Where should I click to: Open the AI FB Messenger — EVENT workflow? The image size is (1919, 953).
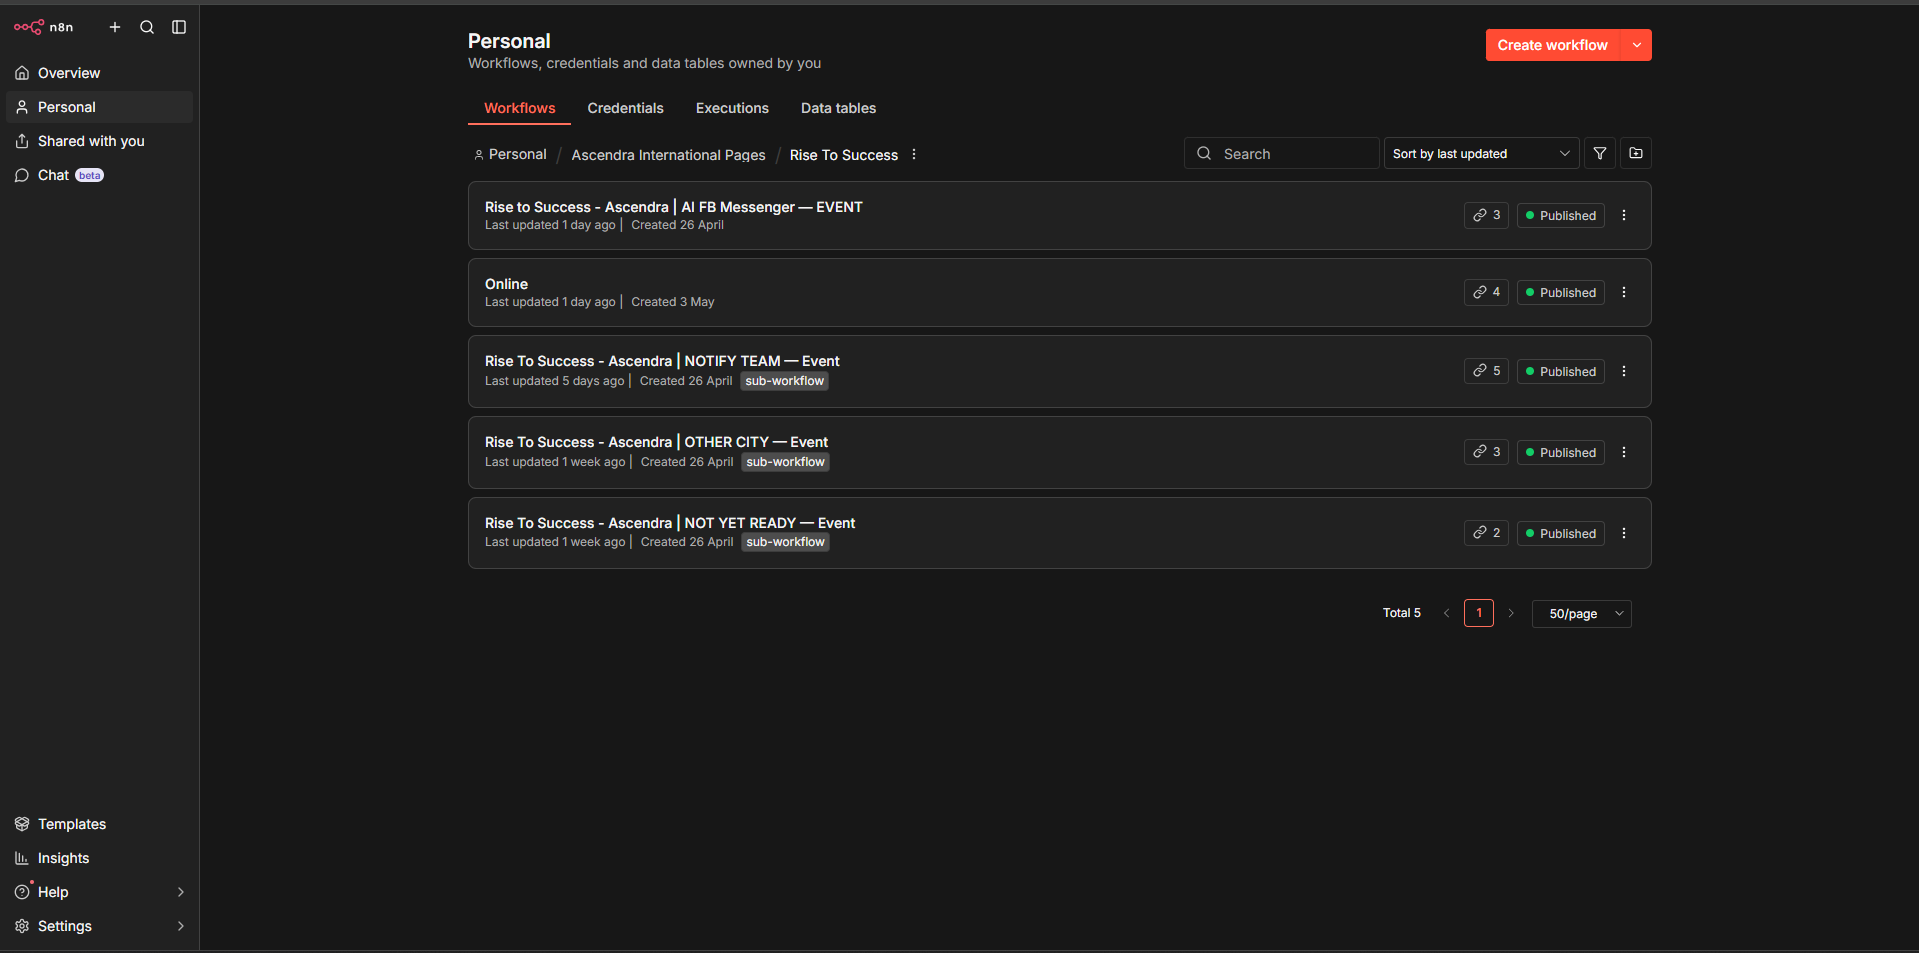point(674,207)
